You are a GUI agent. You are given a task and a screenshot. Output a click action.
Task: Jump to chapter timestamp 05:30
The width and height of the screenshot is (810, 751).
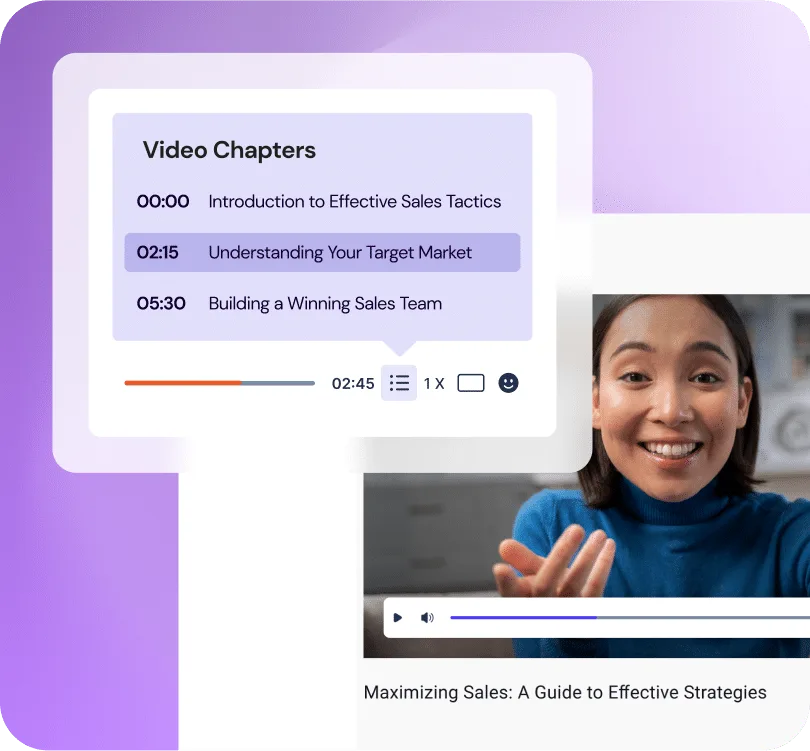tap(162, 303)
